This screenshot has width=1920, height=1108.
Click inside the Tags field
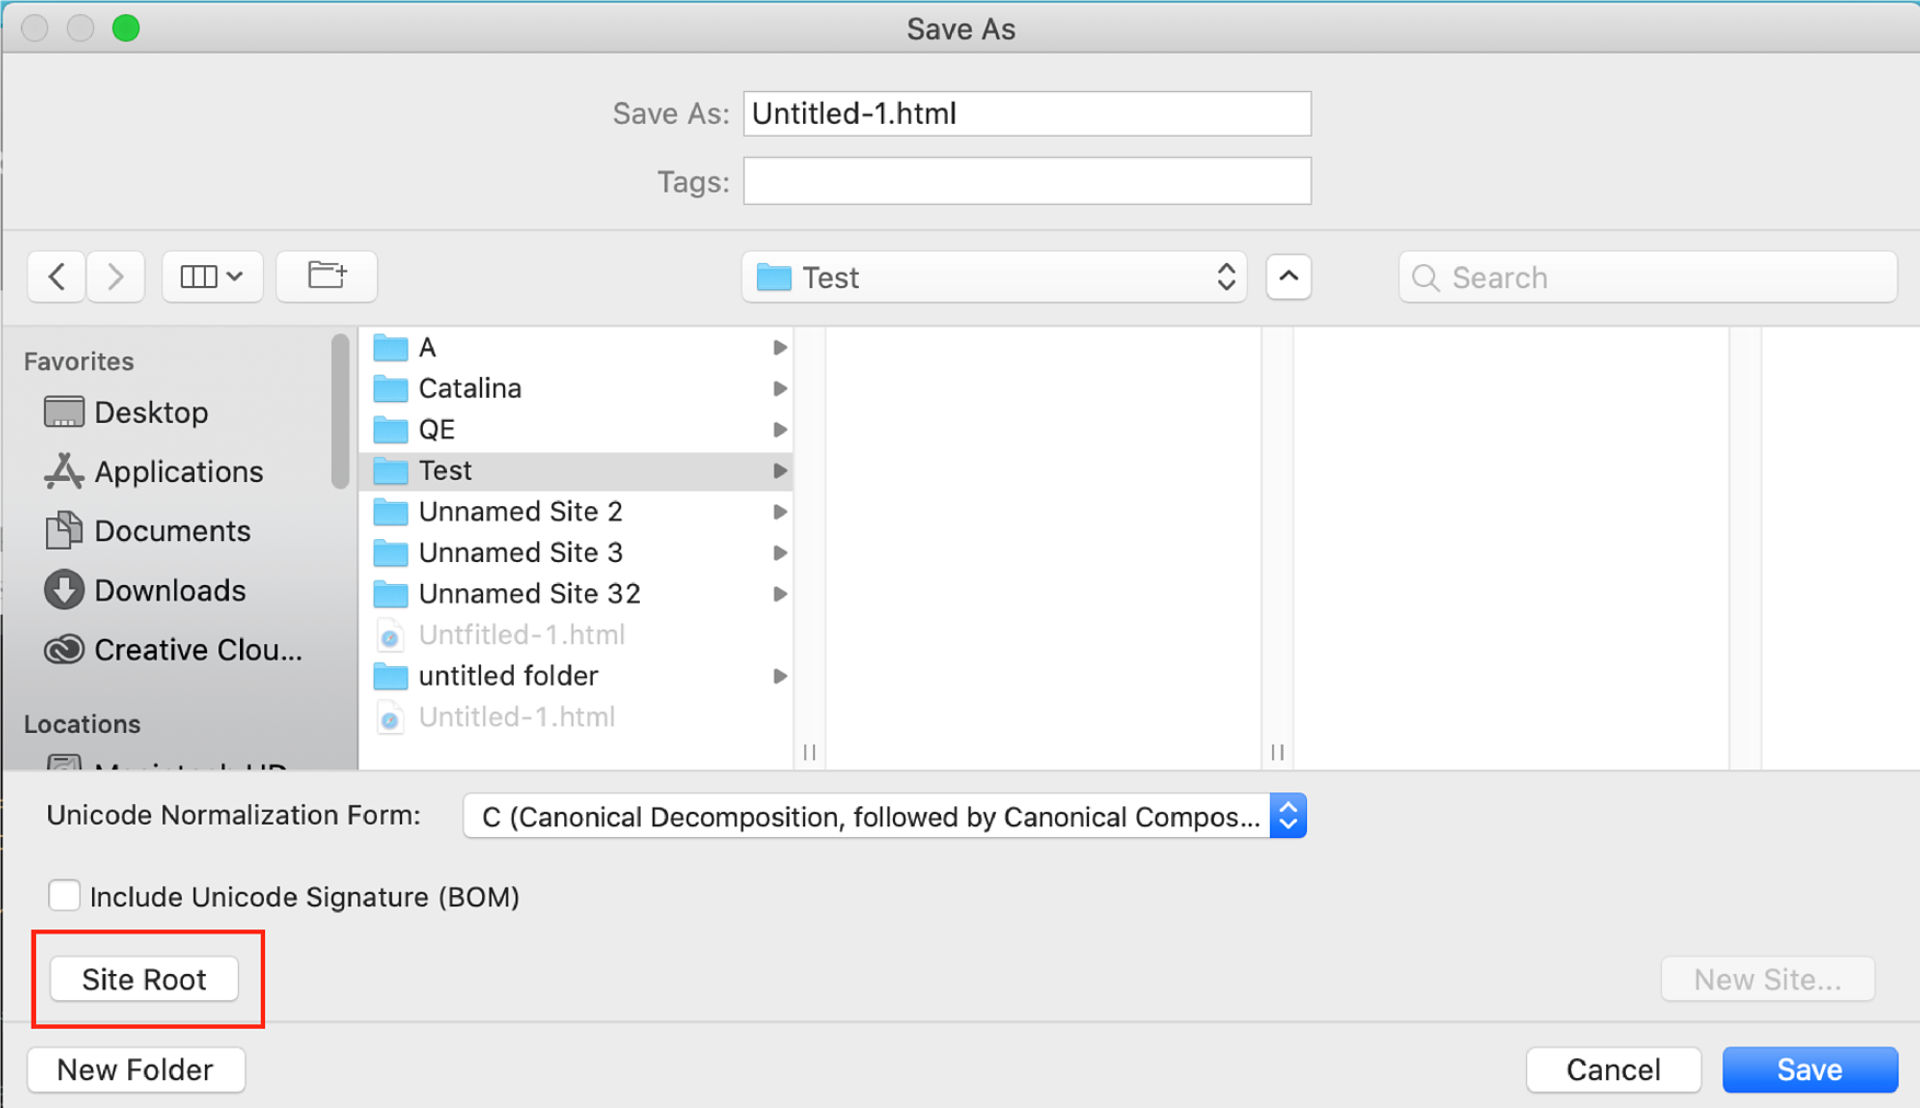pos(1026,181)
